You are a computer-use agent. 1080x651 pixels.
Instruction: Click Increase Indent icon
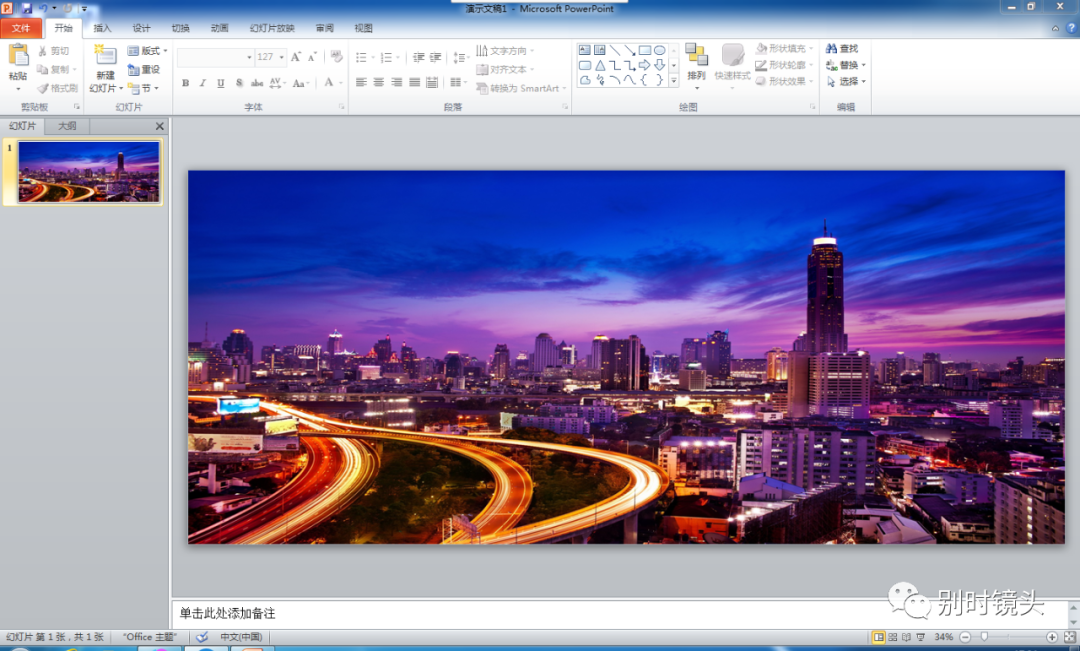tap(435, 57)
